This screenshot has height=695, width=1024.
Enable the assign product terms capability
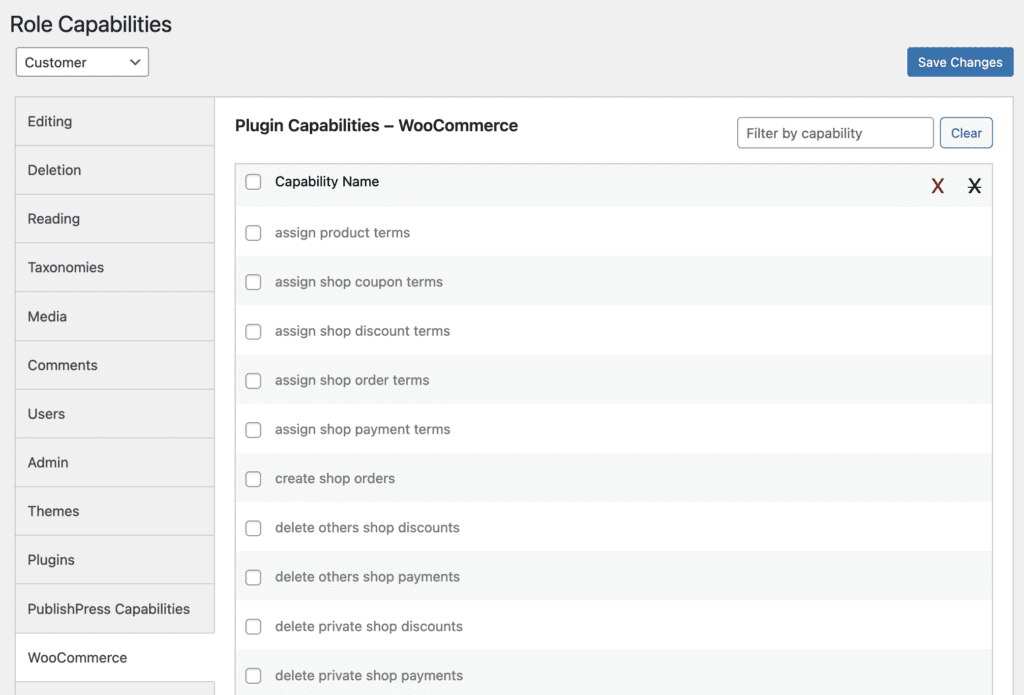[x=253, y=233]
